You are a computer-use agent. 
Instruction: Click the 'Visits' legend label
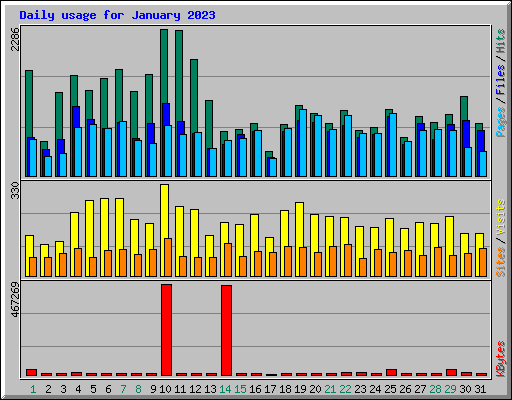pos(500,218)
